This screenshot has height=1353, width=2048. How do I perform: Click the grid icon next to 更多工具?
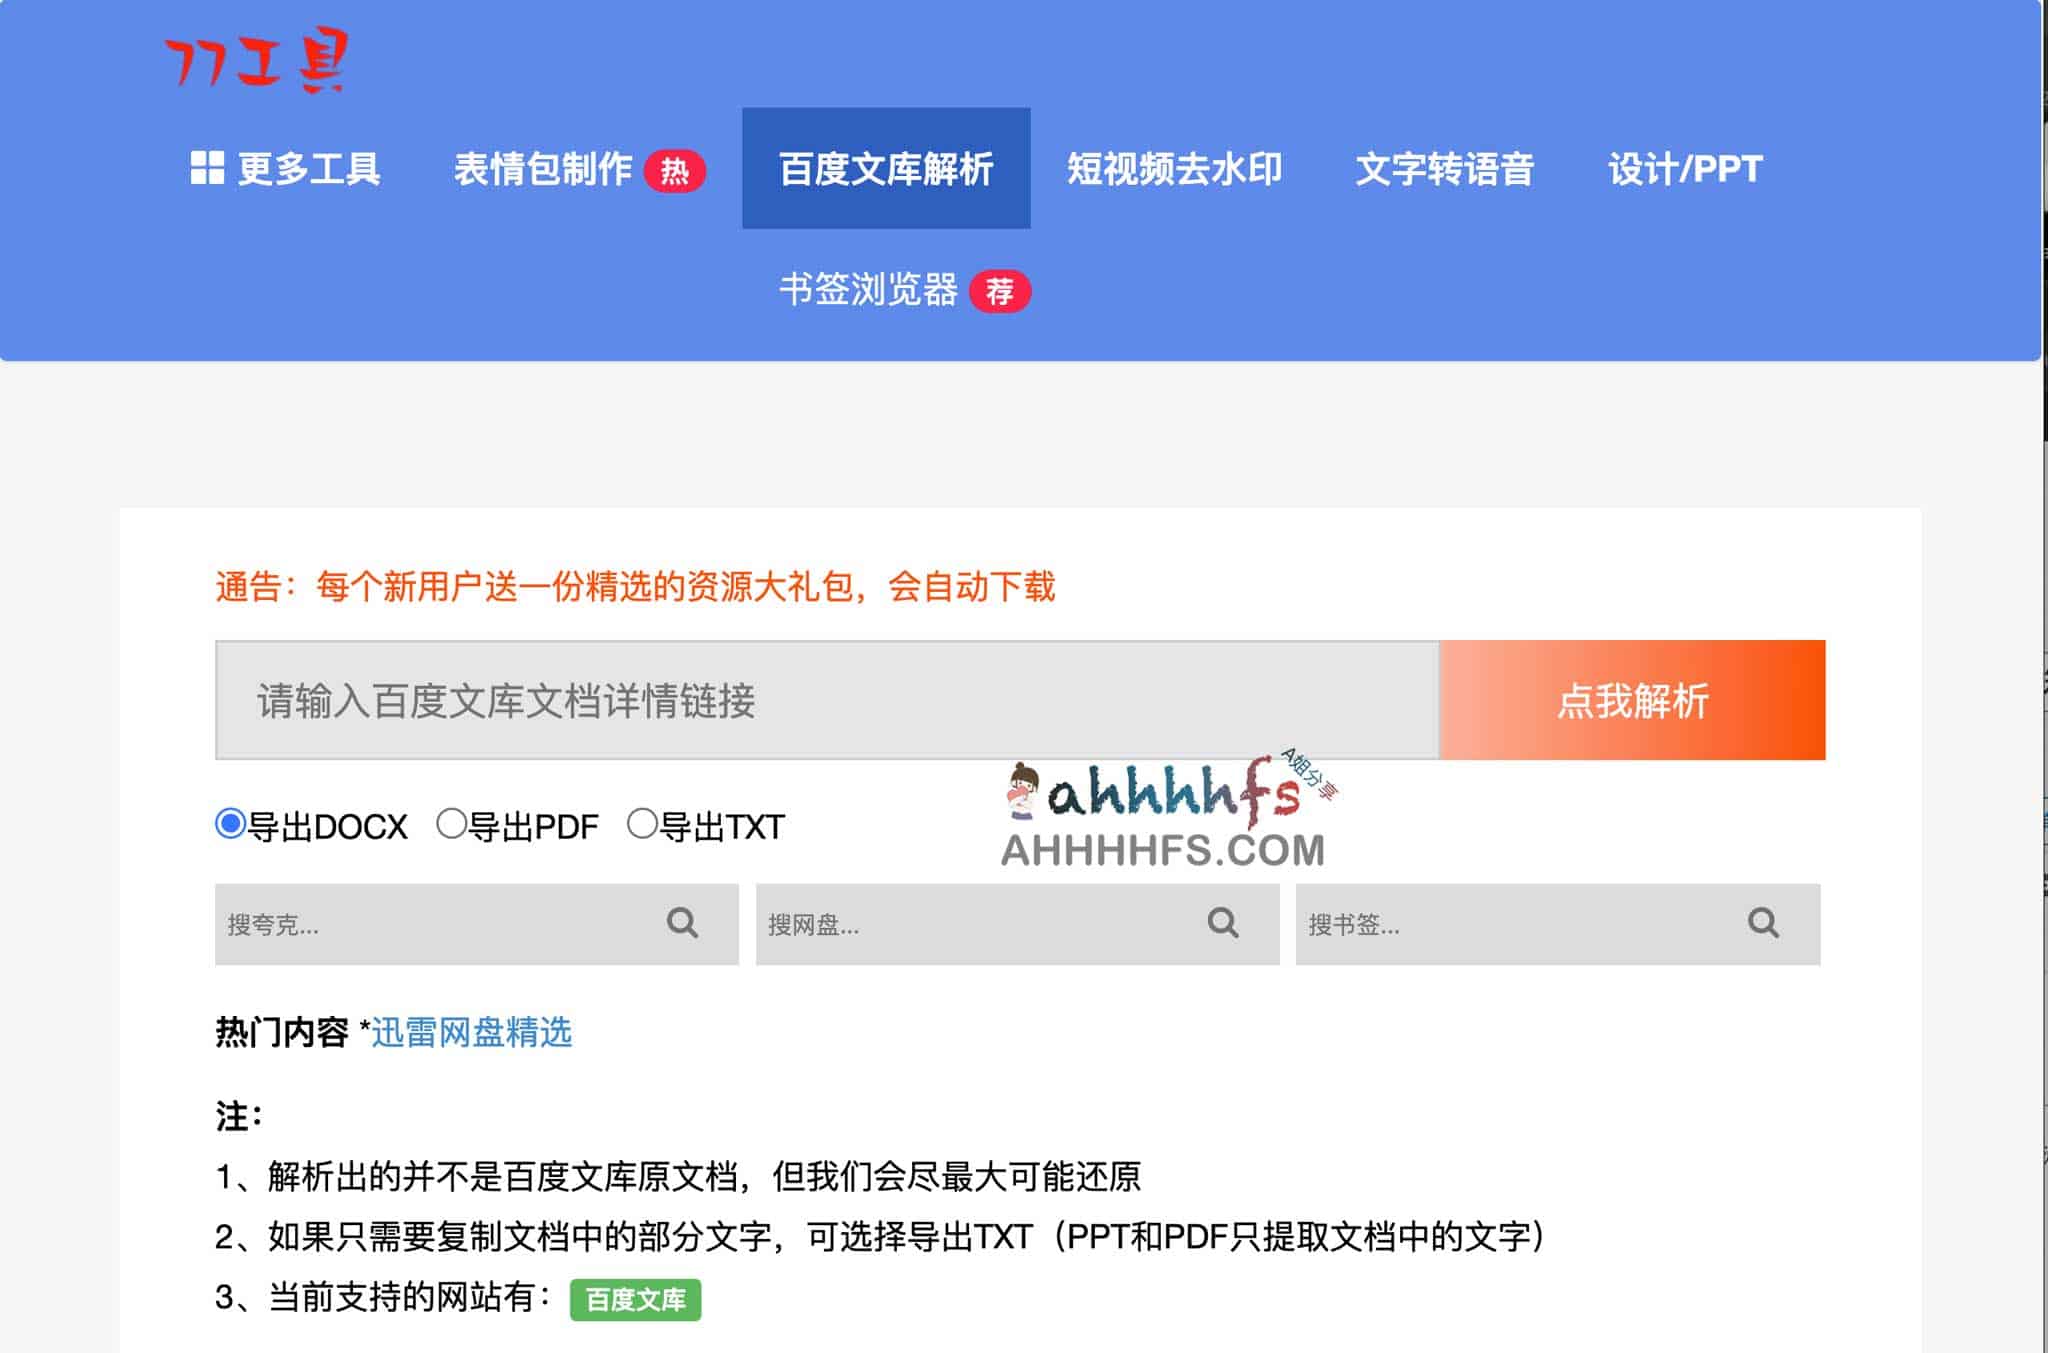pos(207,167)
